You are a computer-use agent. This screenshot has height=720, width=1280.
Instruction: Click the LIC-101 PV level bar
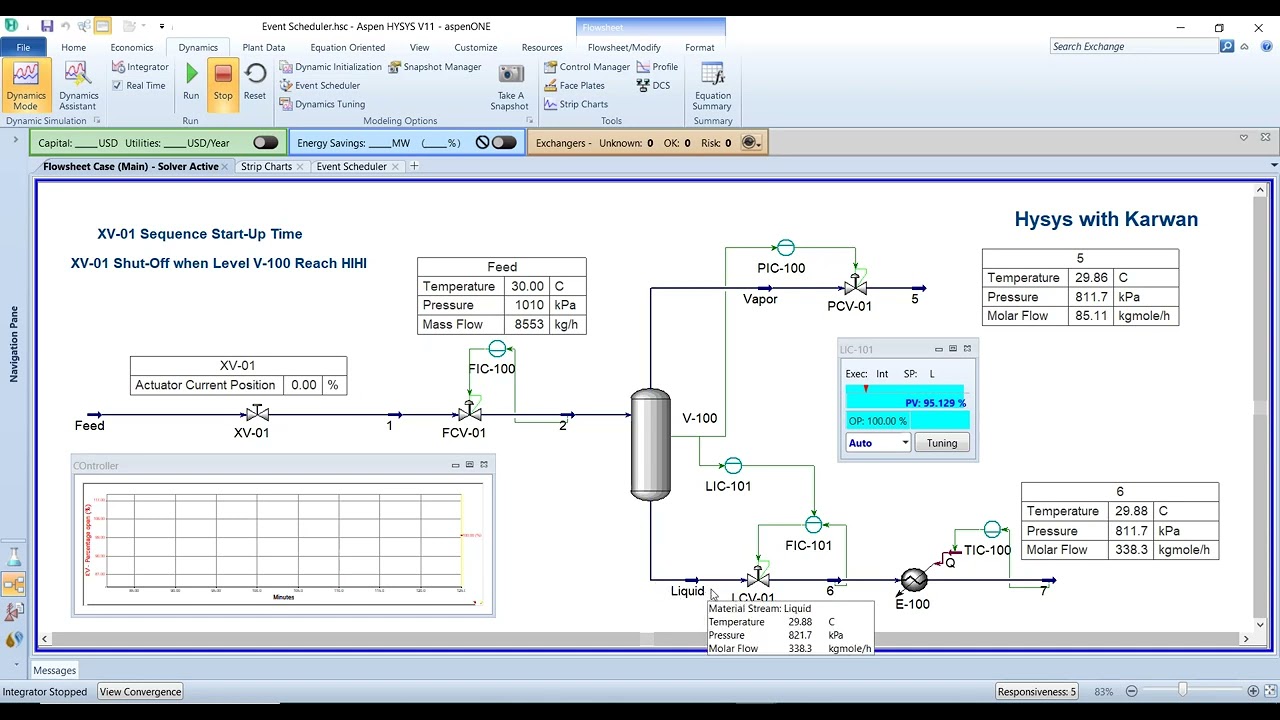tap(906, 397)
